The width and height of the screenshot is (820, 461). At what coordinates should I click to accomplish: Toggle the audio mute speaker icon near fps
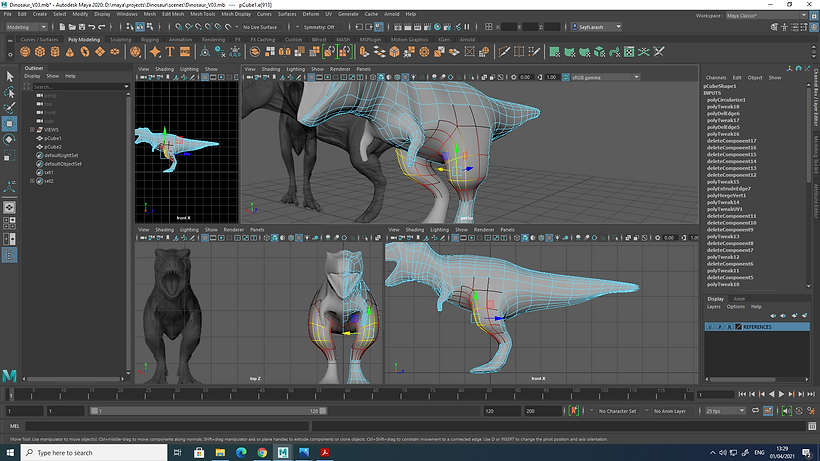coord(787,411)
